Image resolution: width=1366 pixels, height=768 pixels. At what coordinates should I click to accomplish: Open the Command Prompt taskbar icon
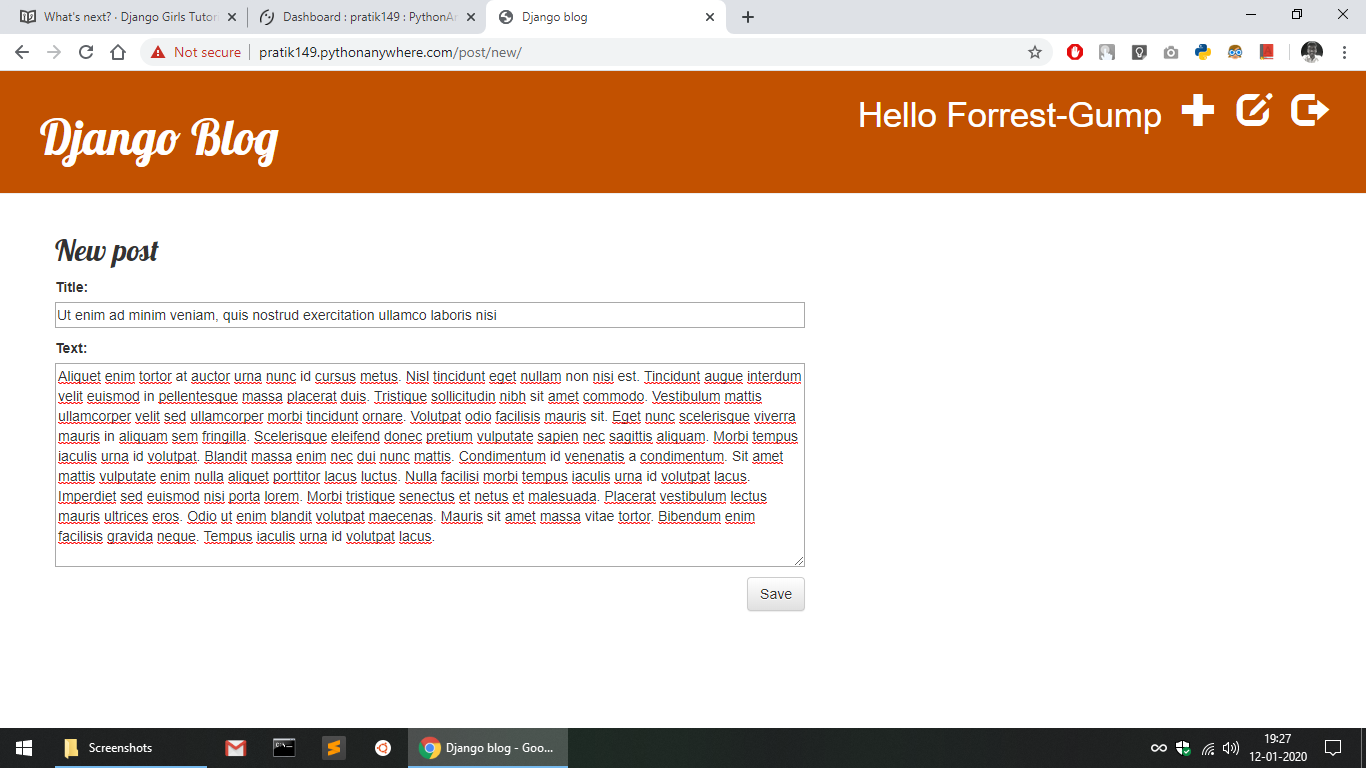pos(284,748)
